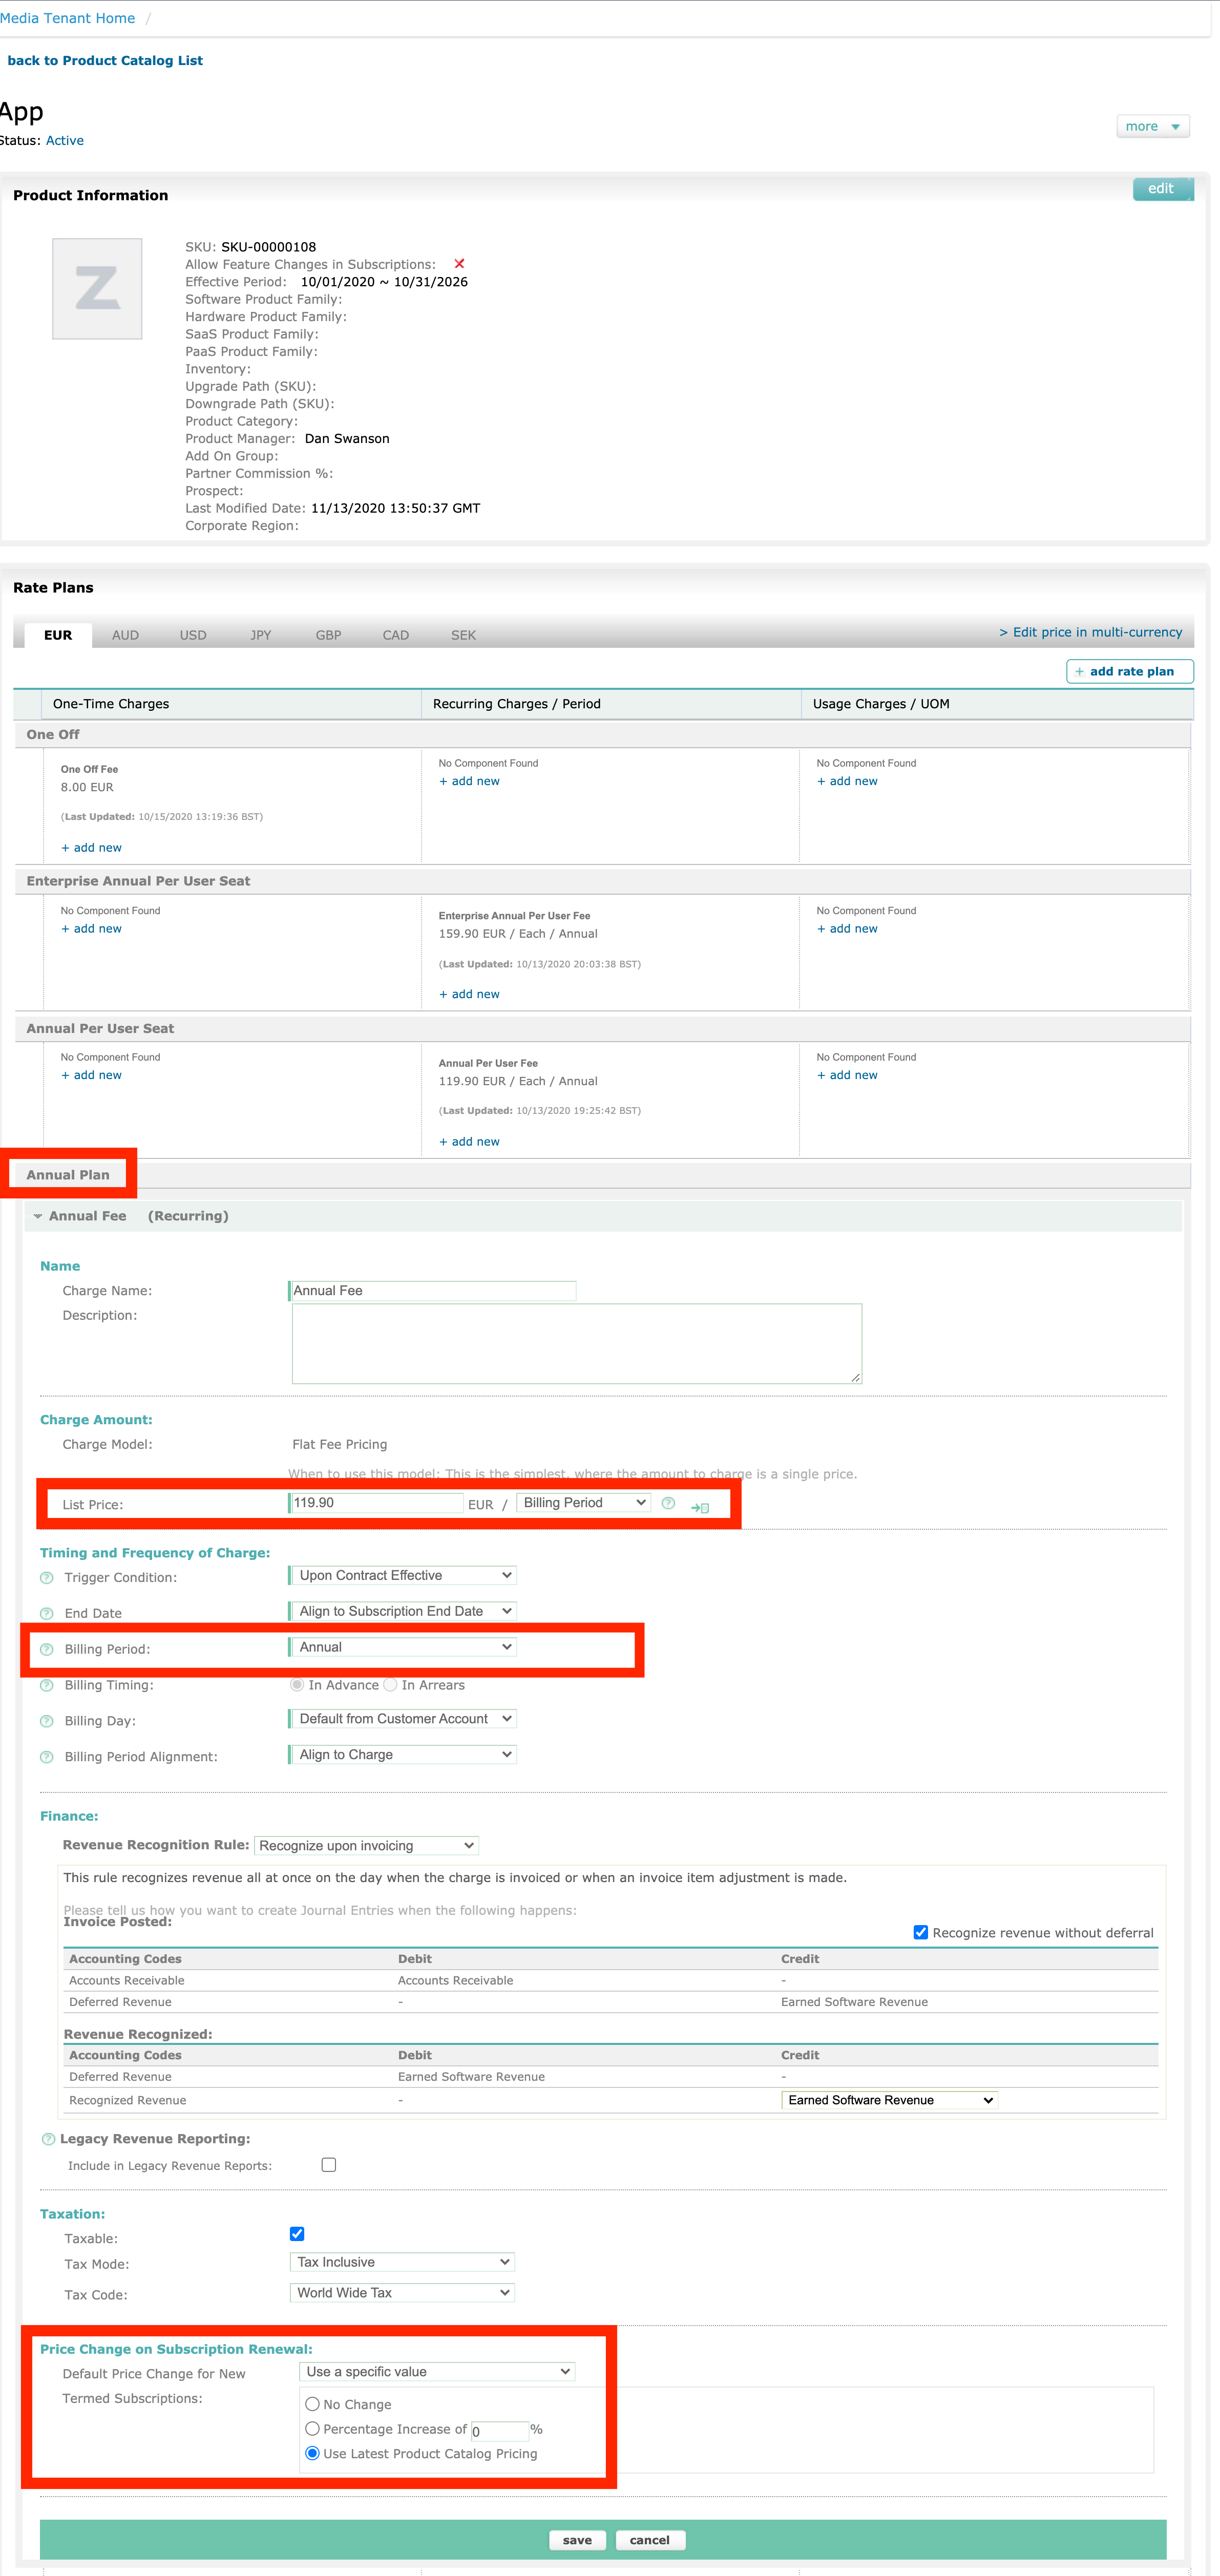The width and height of the screenshot is (1220, 2576).
Task: Click help icon next to List Price
Action: tap(668, 1503)
